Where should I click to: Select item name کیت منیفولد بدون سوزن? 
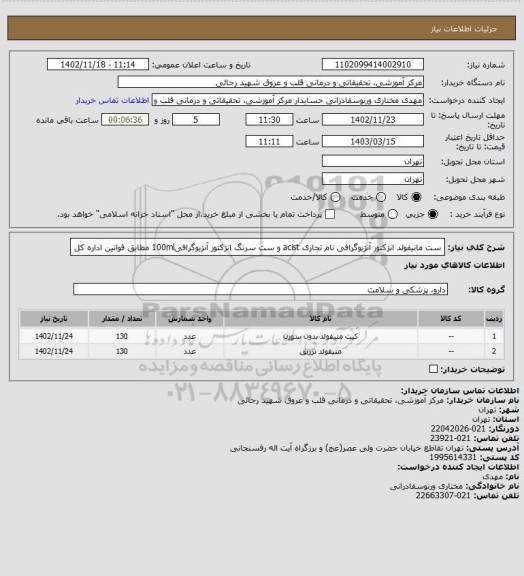point(321,336)
